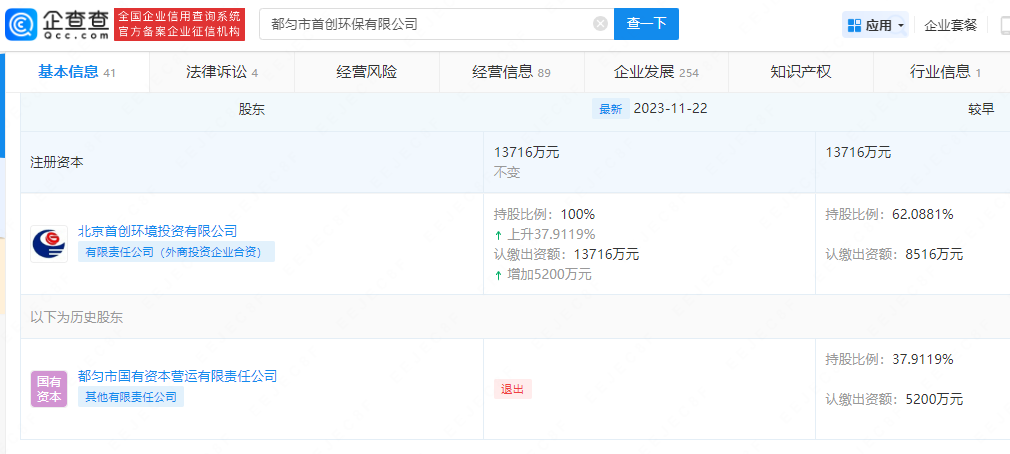Screen dimensions: 1010x454
Task: Click the 最新 date tag
Action: [611, 109]
